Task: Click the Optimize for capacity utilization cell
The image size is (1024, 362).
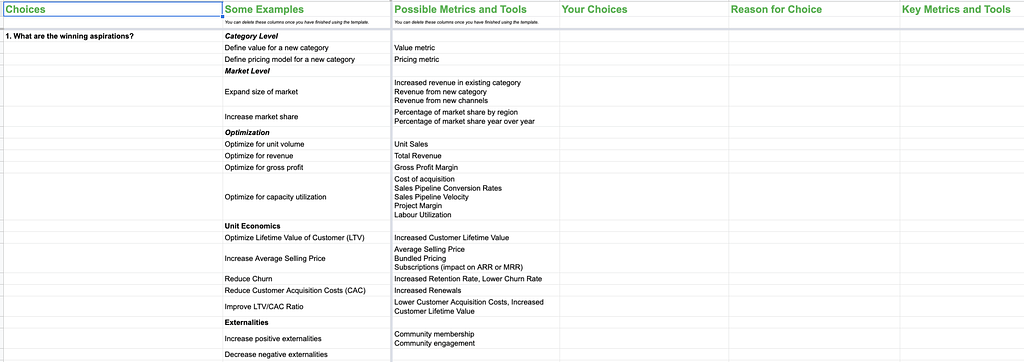Action: click(x=307, y=197)
